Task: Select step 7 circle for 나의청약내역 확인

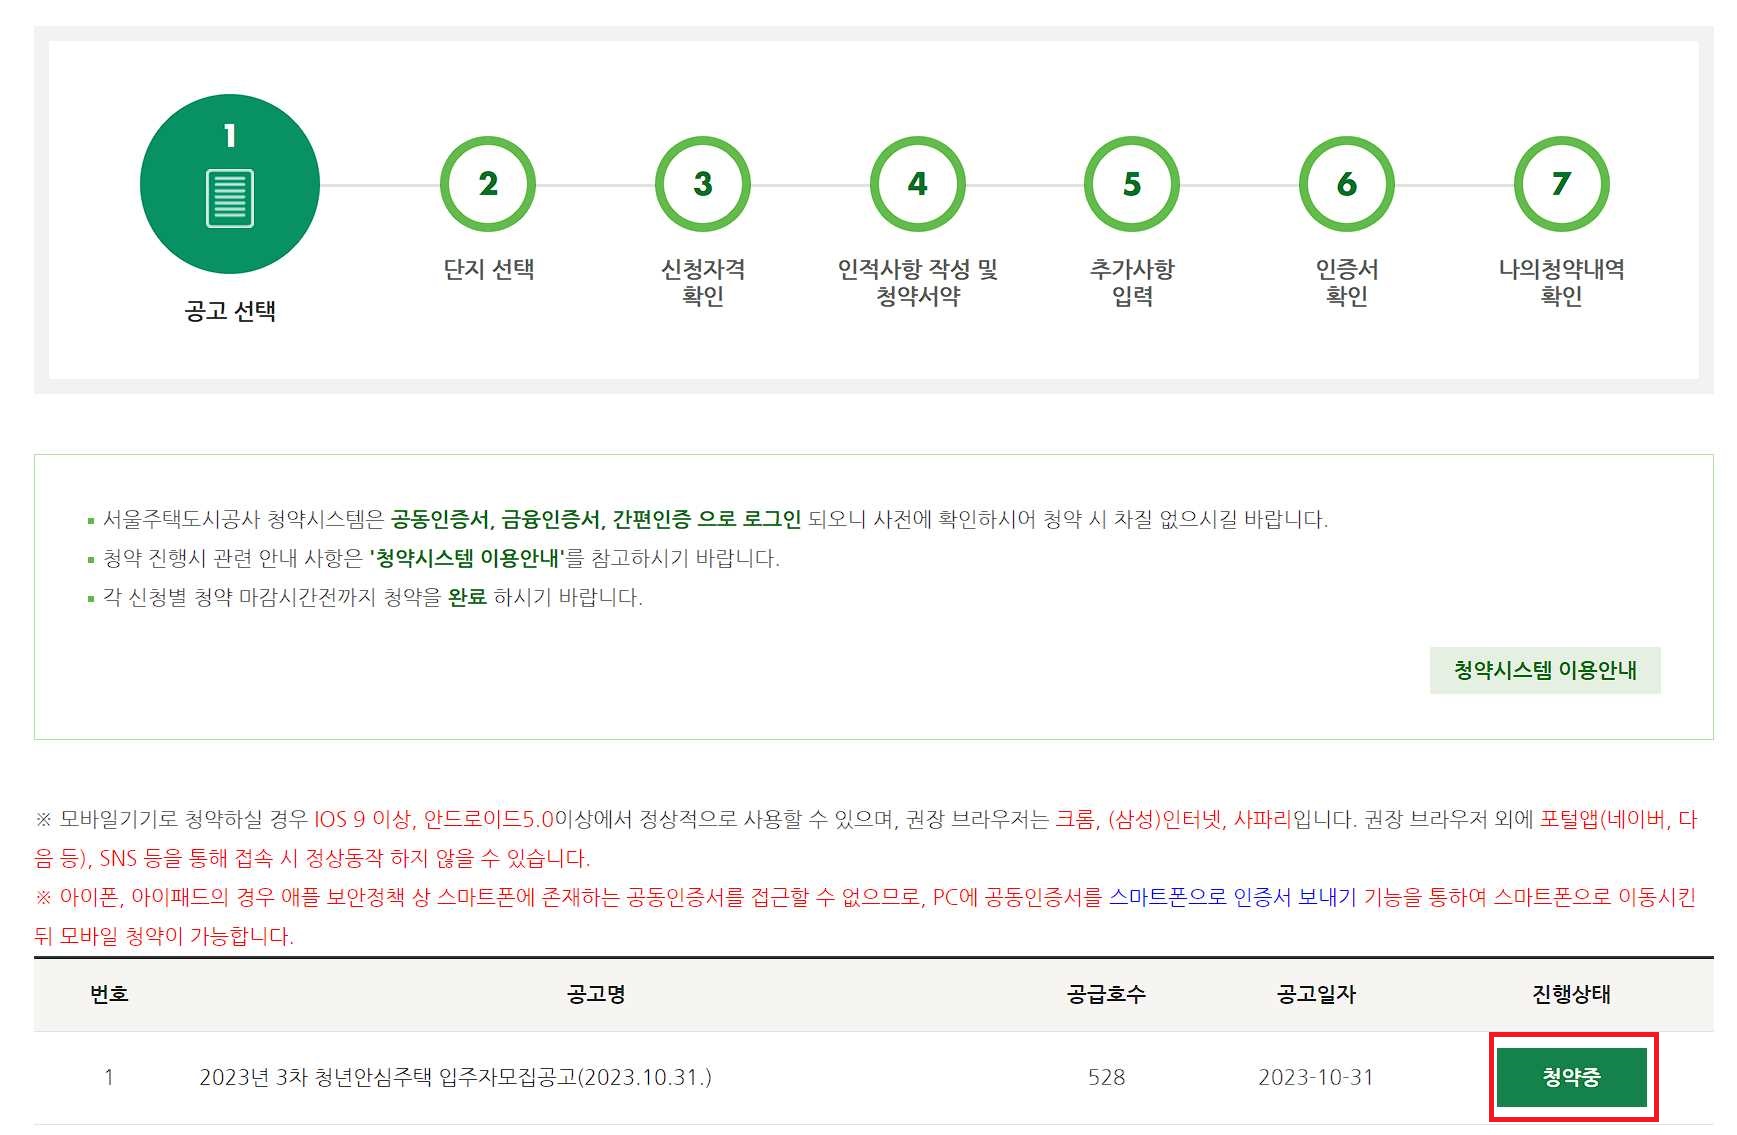Action: [1561, 184]
